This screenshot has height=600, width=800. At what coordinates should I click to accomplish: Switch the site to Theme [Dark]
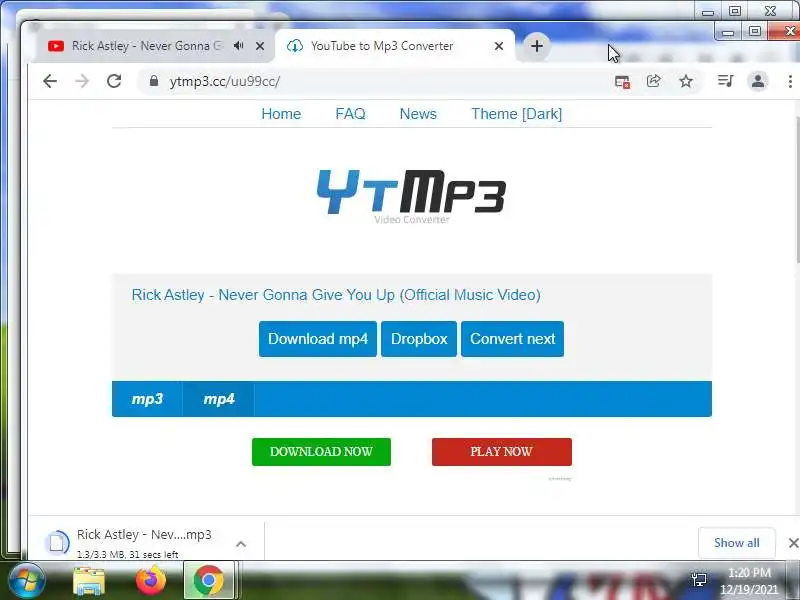pyautogui.click(x=516, y=114)
